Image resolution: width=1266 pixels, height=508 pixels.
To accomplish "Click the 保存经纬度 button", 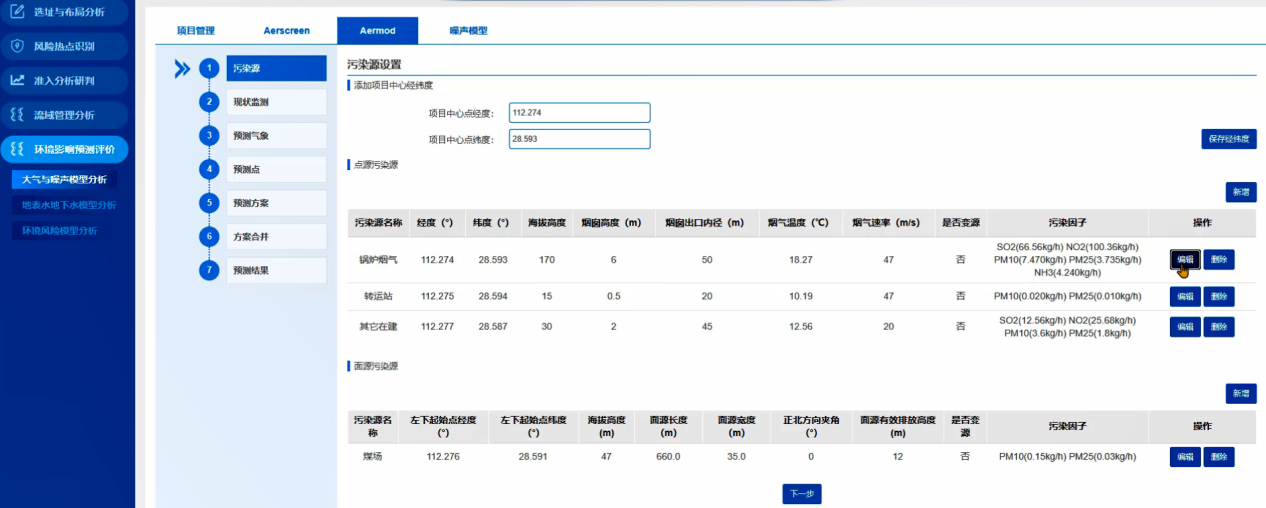I will 1228,139.
